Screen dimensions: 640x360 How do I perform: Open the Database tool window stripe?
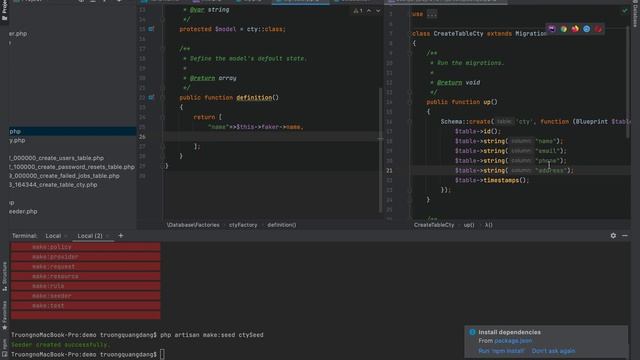(x=635, y=14)
